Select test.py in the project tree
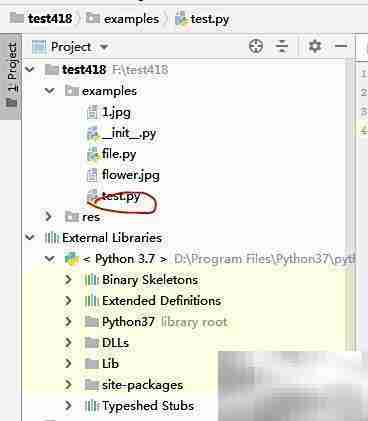This screenshot has width=368, height=421. tap(121, 196)
